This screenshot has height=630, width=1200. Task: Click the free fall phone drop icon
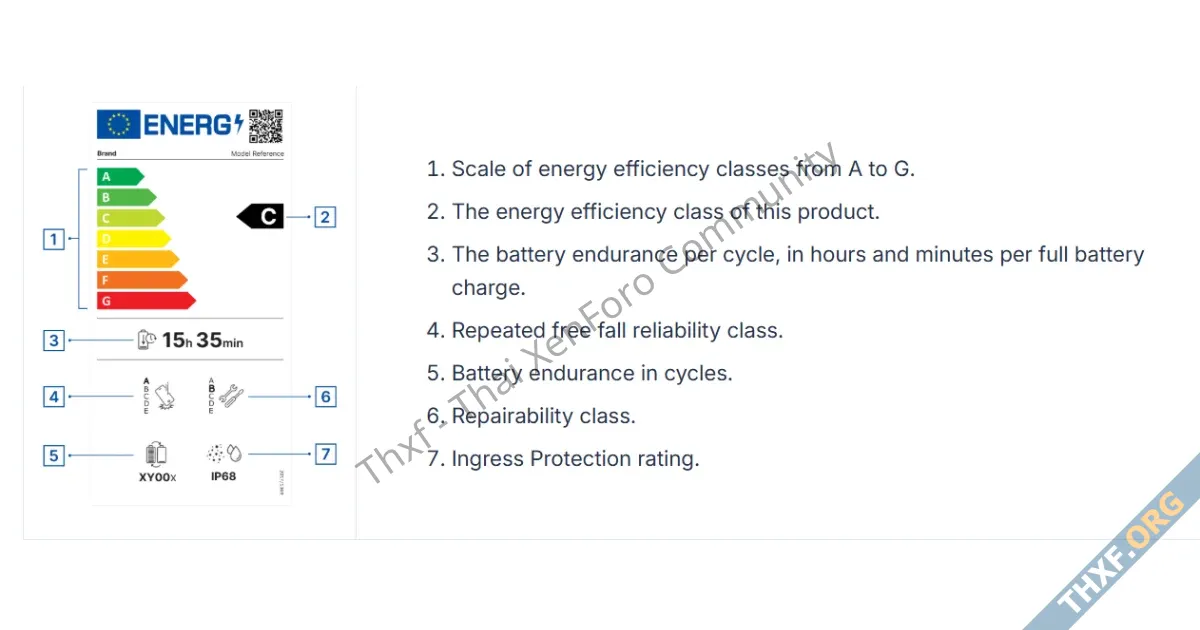(165, 395)
